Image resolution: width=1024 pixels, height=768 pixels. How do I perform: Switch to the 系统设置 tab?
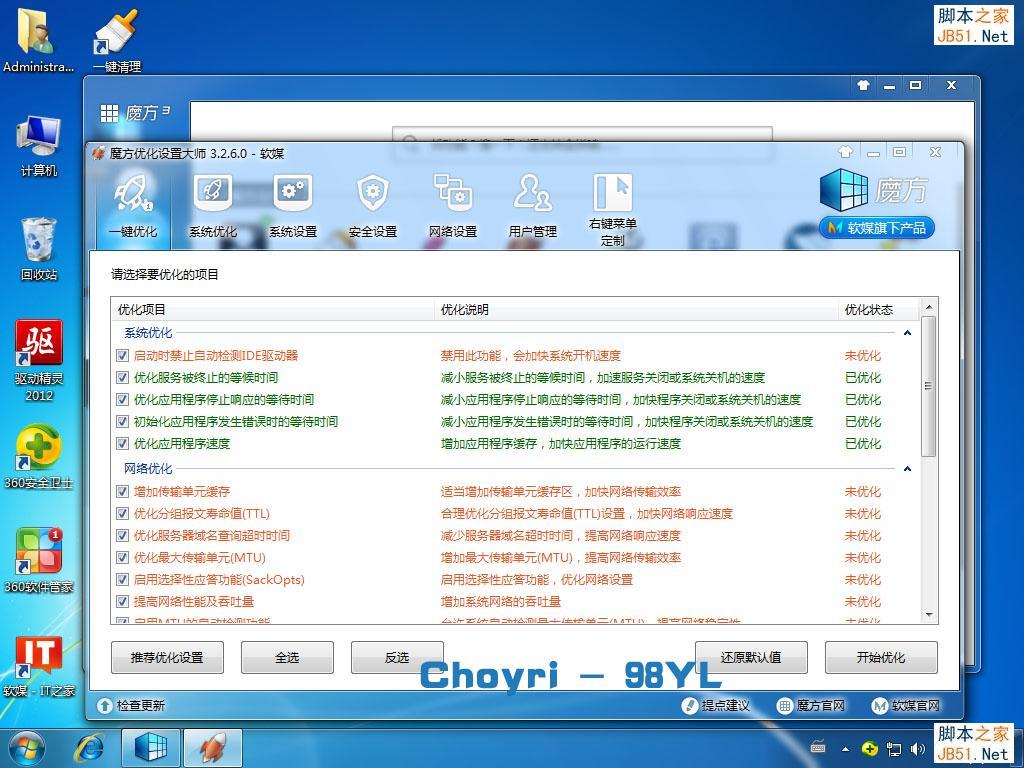(291, 204)
